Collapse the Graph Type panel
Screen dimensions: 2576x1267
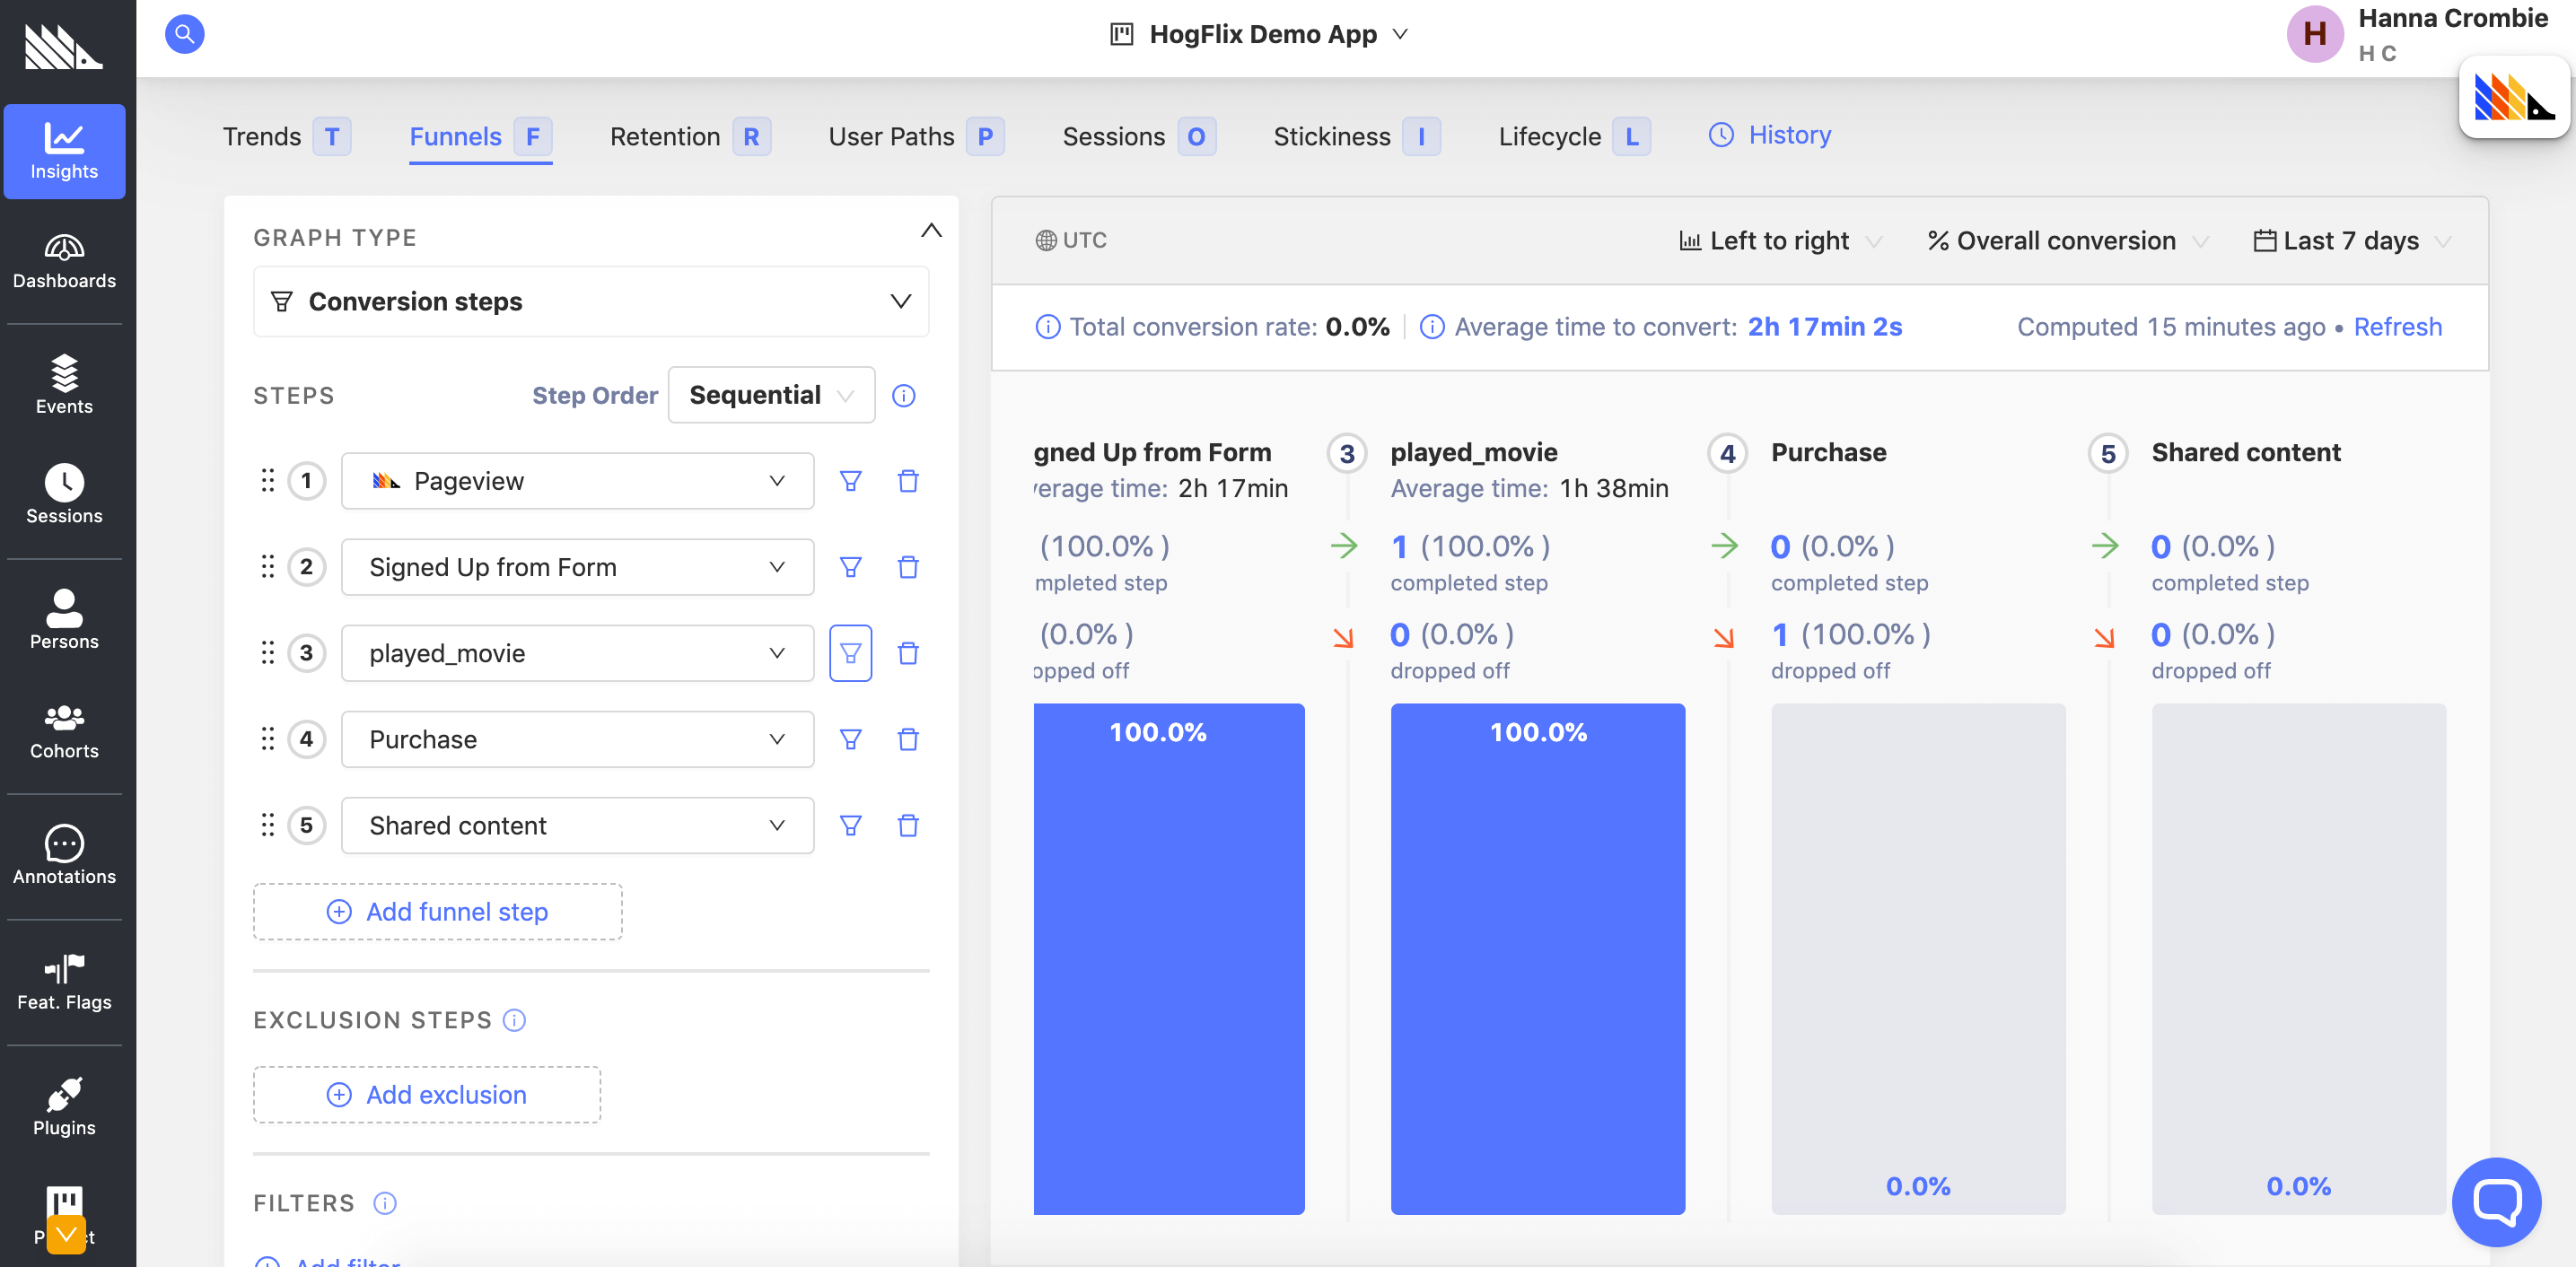pyautogui.click(x=930, y=231)
